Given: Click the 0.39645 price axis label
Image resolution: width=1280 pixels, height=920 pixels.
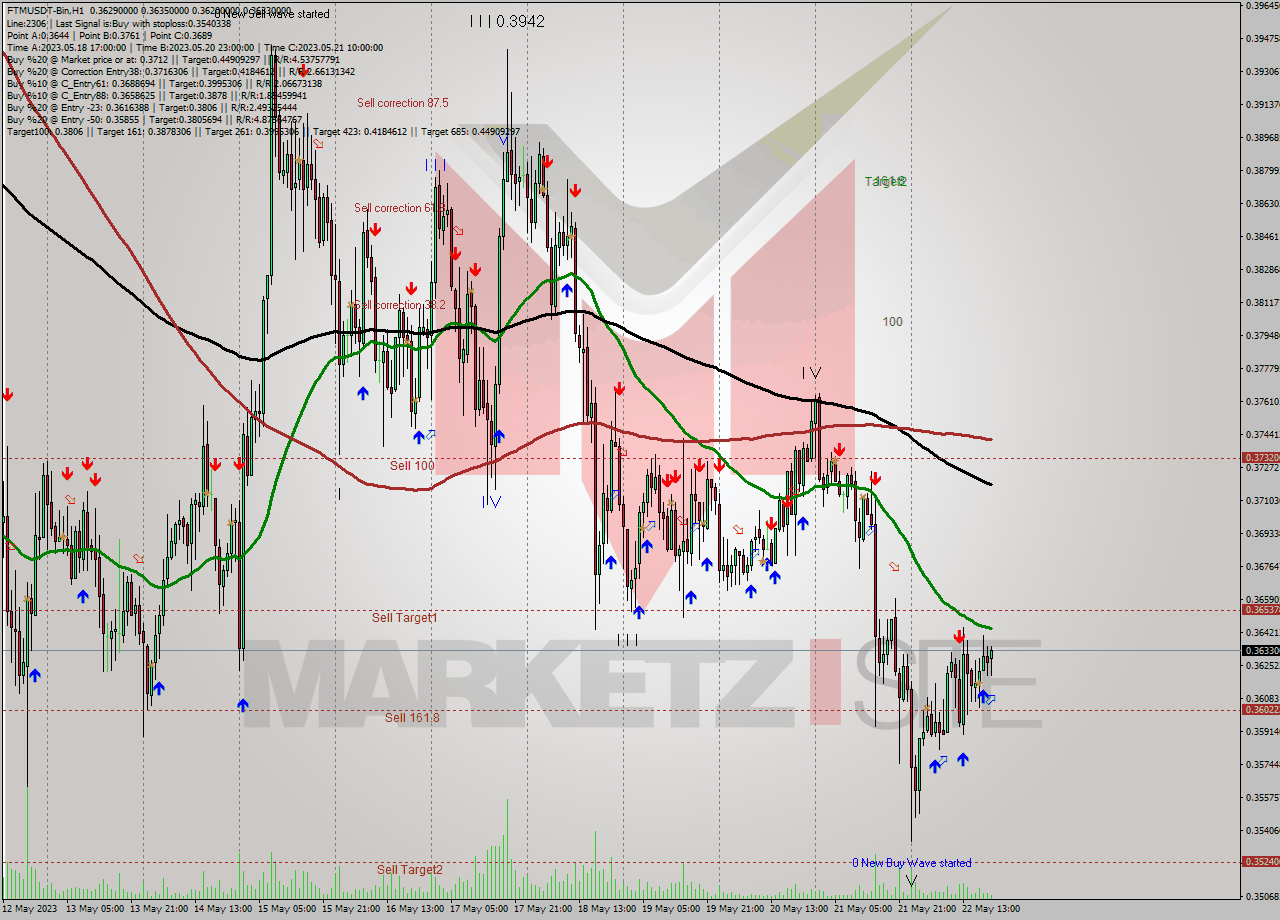Looking at the screenshot, I should coord(1263,5).
